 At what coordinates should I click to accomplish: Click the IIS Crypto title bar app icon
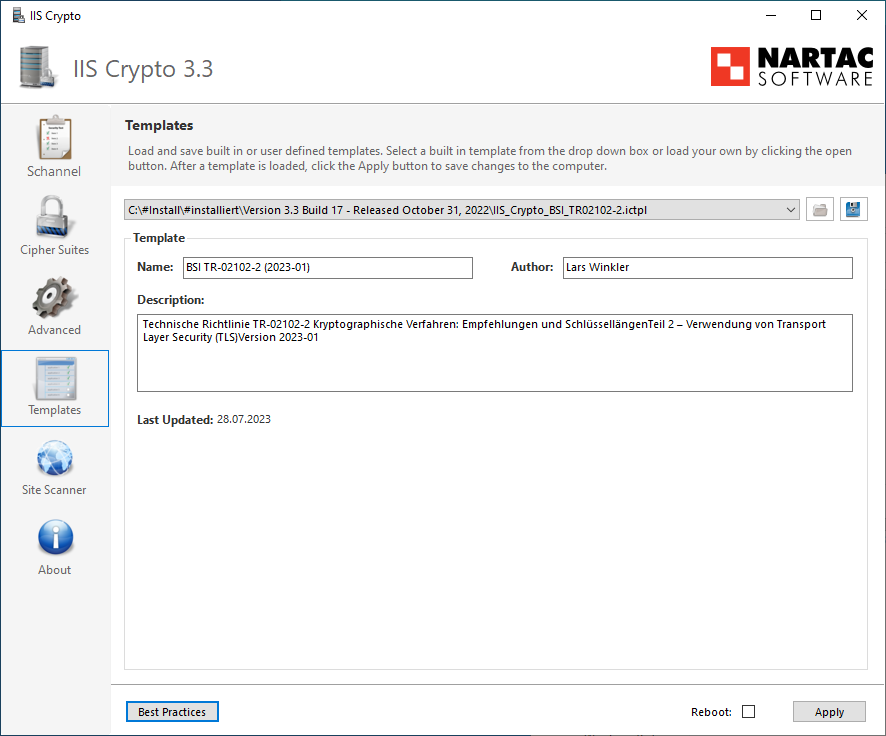19,15
